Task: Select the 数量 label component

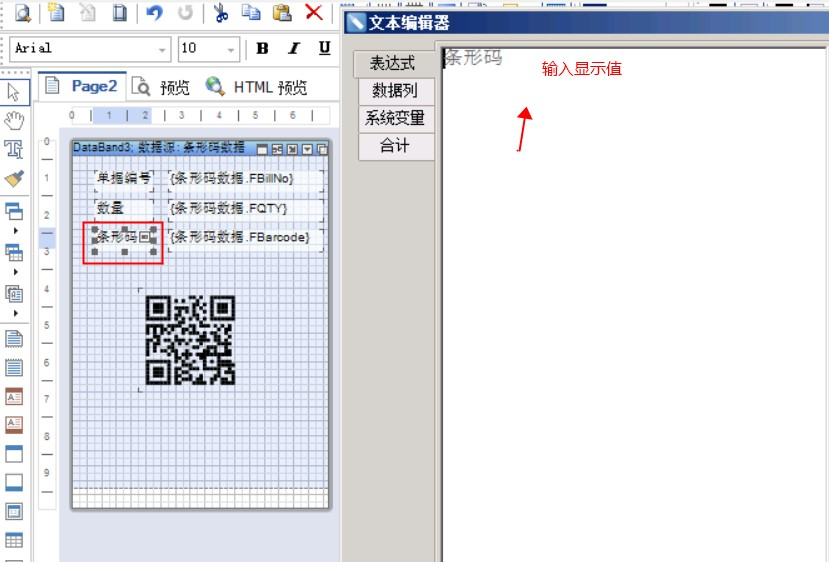Action: pyautogui.click(x=124, y=208)
